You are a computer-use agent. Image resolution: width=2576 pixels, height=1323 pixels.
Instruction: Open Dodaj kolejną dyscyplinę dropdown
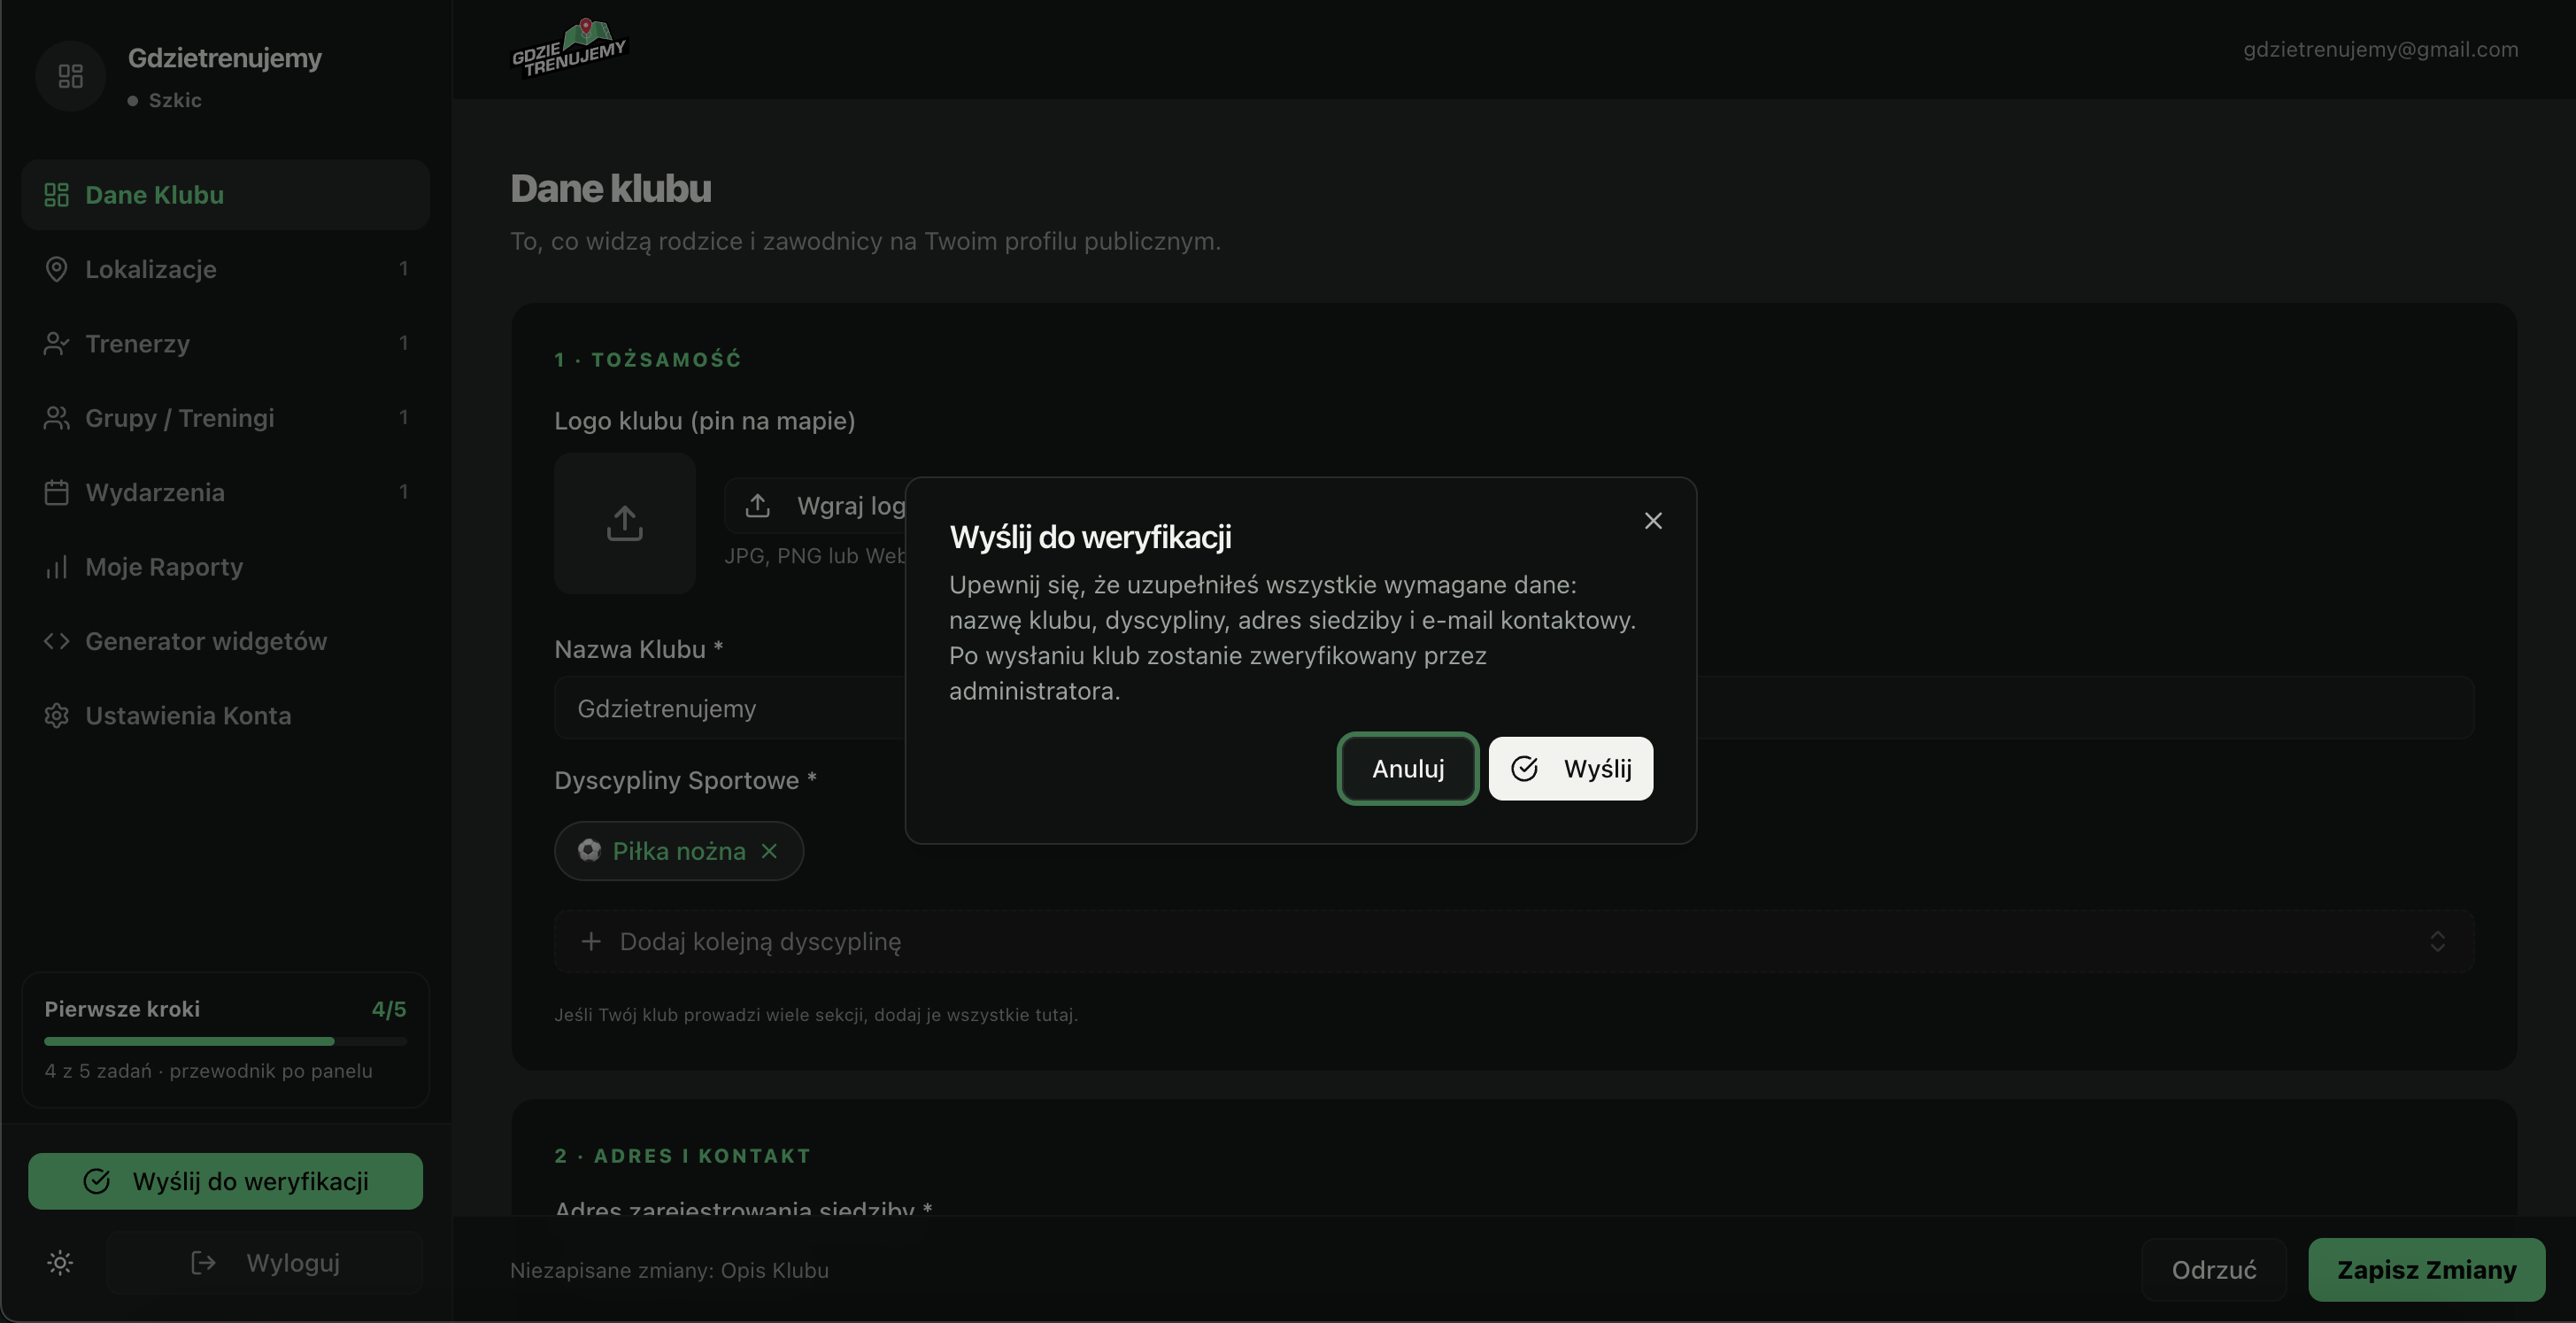point(1514,941)
